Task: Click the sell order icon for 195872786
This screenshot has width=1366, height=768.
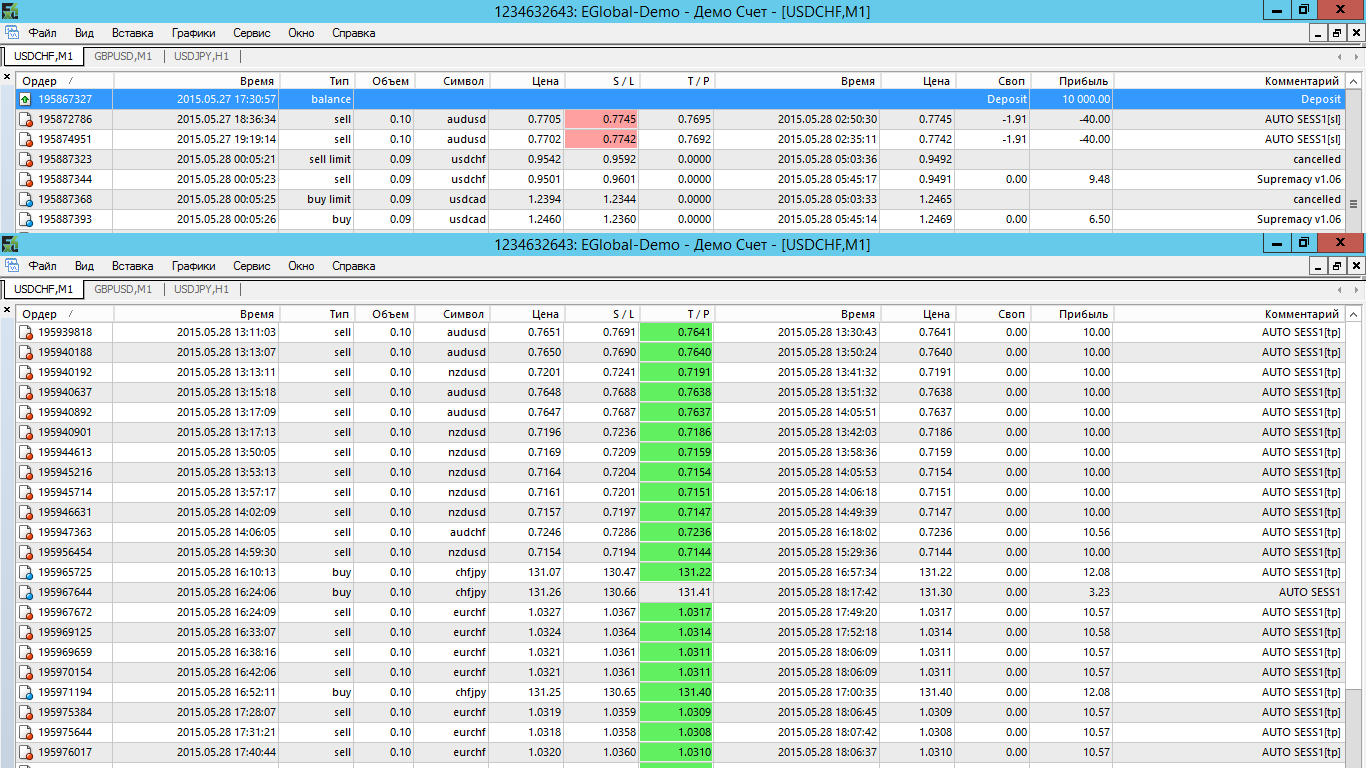Action: (26, 119)
